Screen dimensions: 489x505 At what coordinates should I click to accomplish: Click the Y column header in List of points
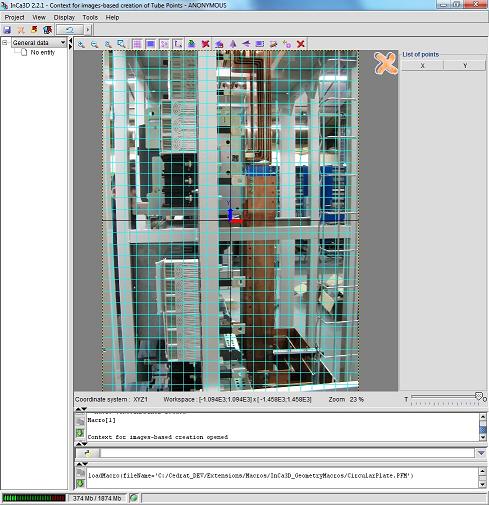465,66
